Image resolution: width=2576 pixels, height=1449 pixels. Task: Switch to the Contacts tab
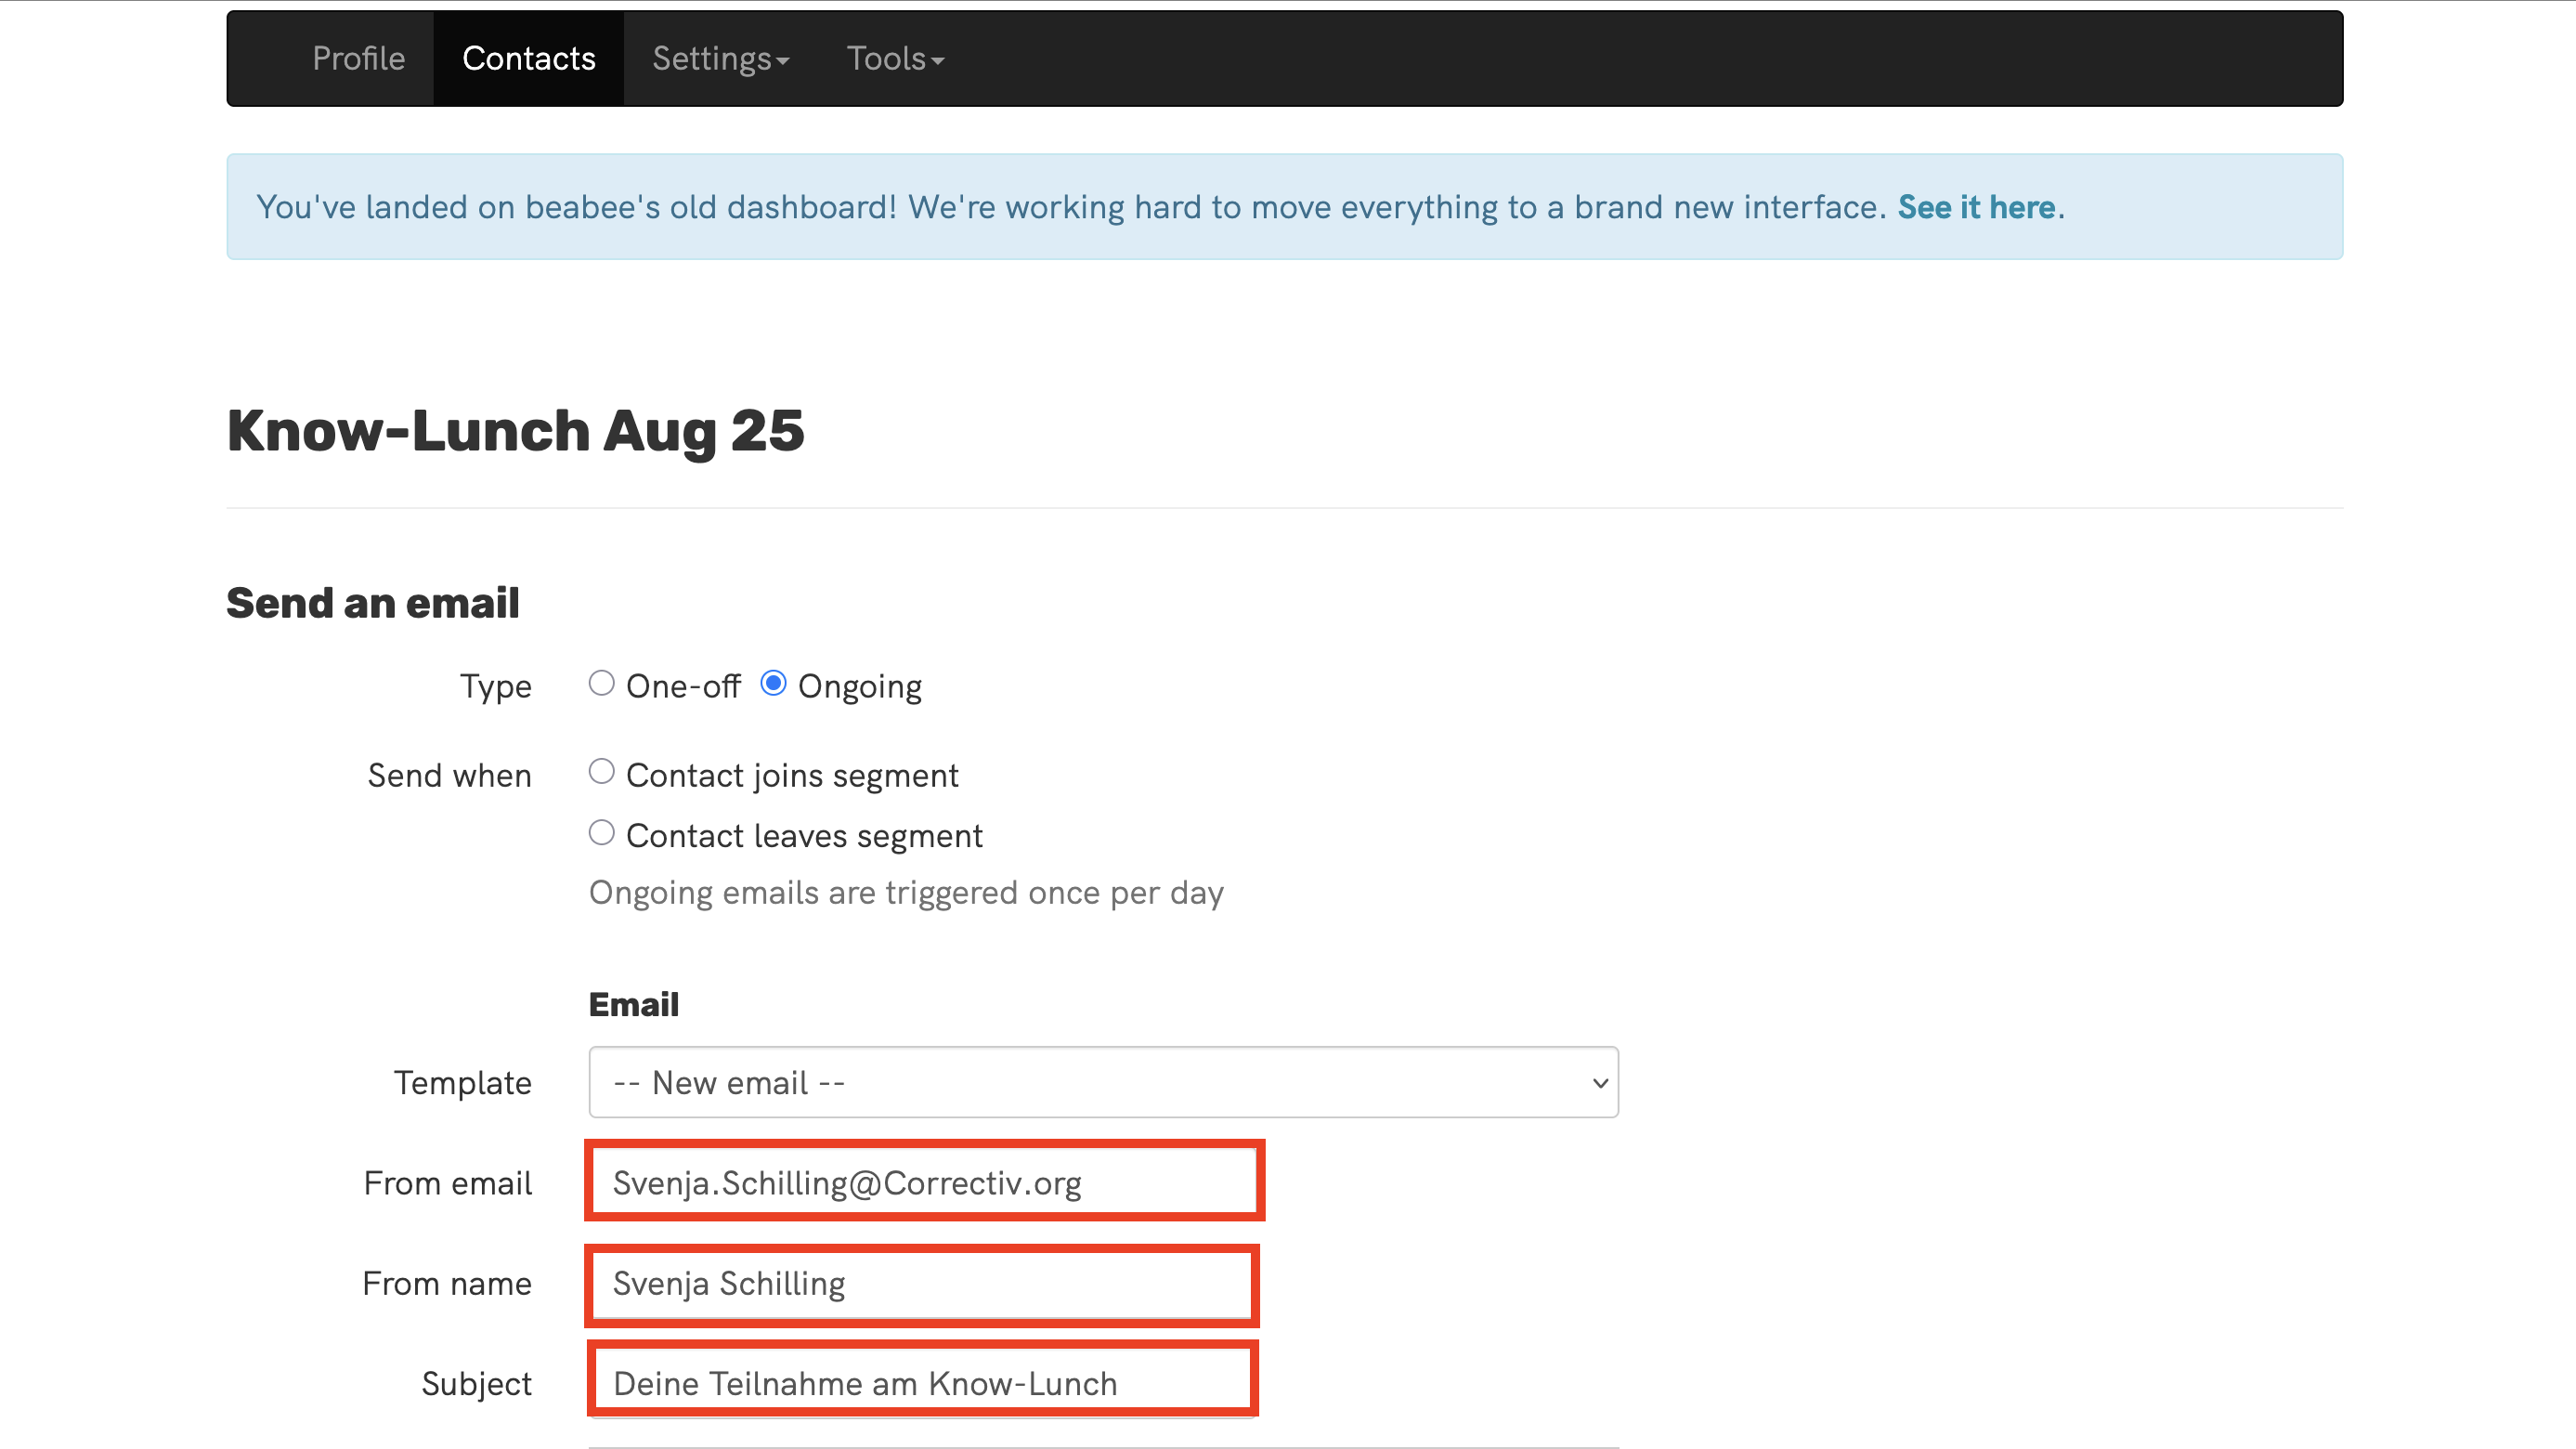pyautogui.click(x=528, y=58)
